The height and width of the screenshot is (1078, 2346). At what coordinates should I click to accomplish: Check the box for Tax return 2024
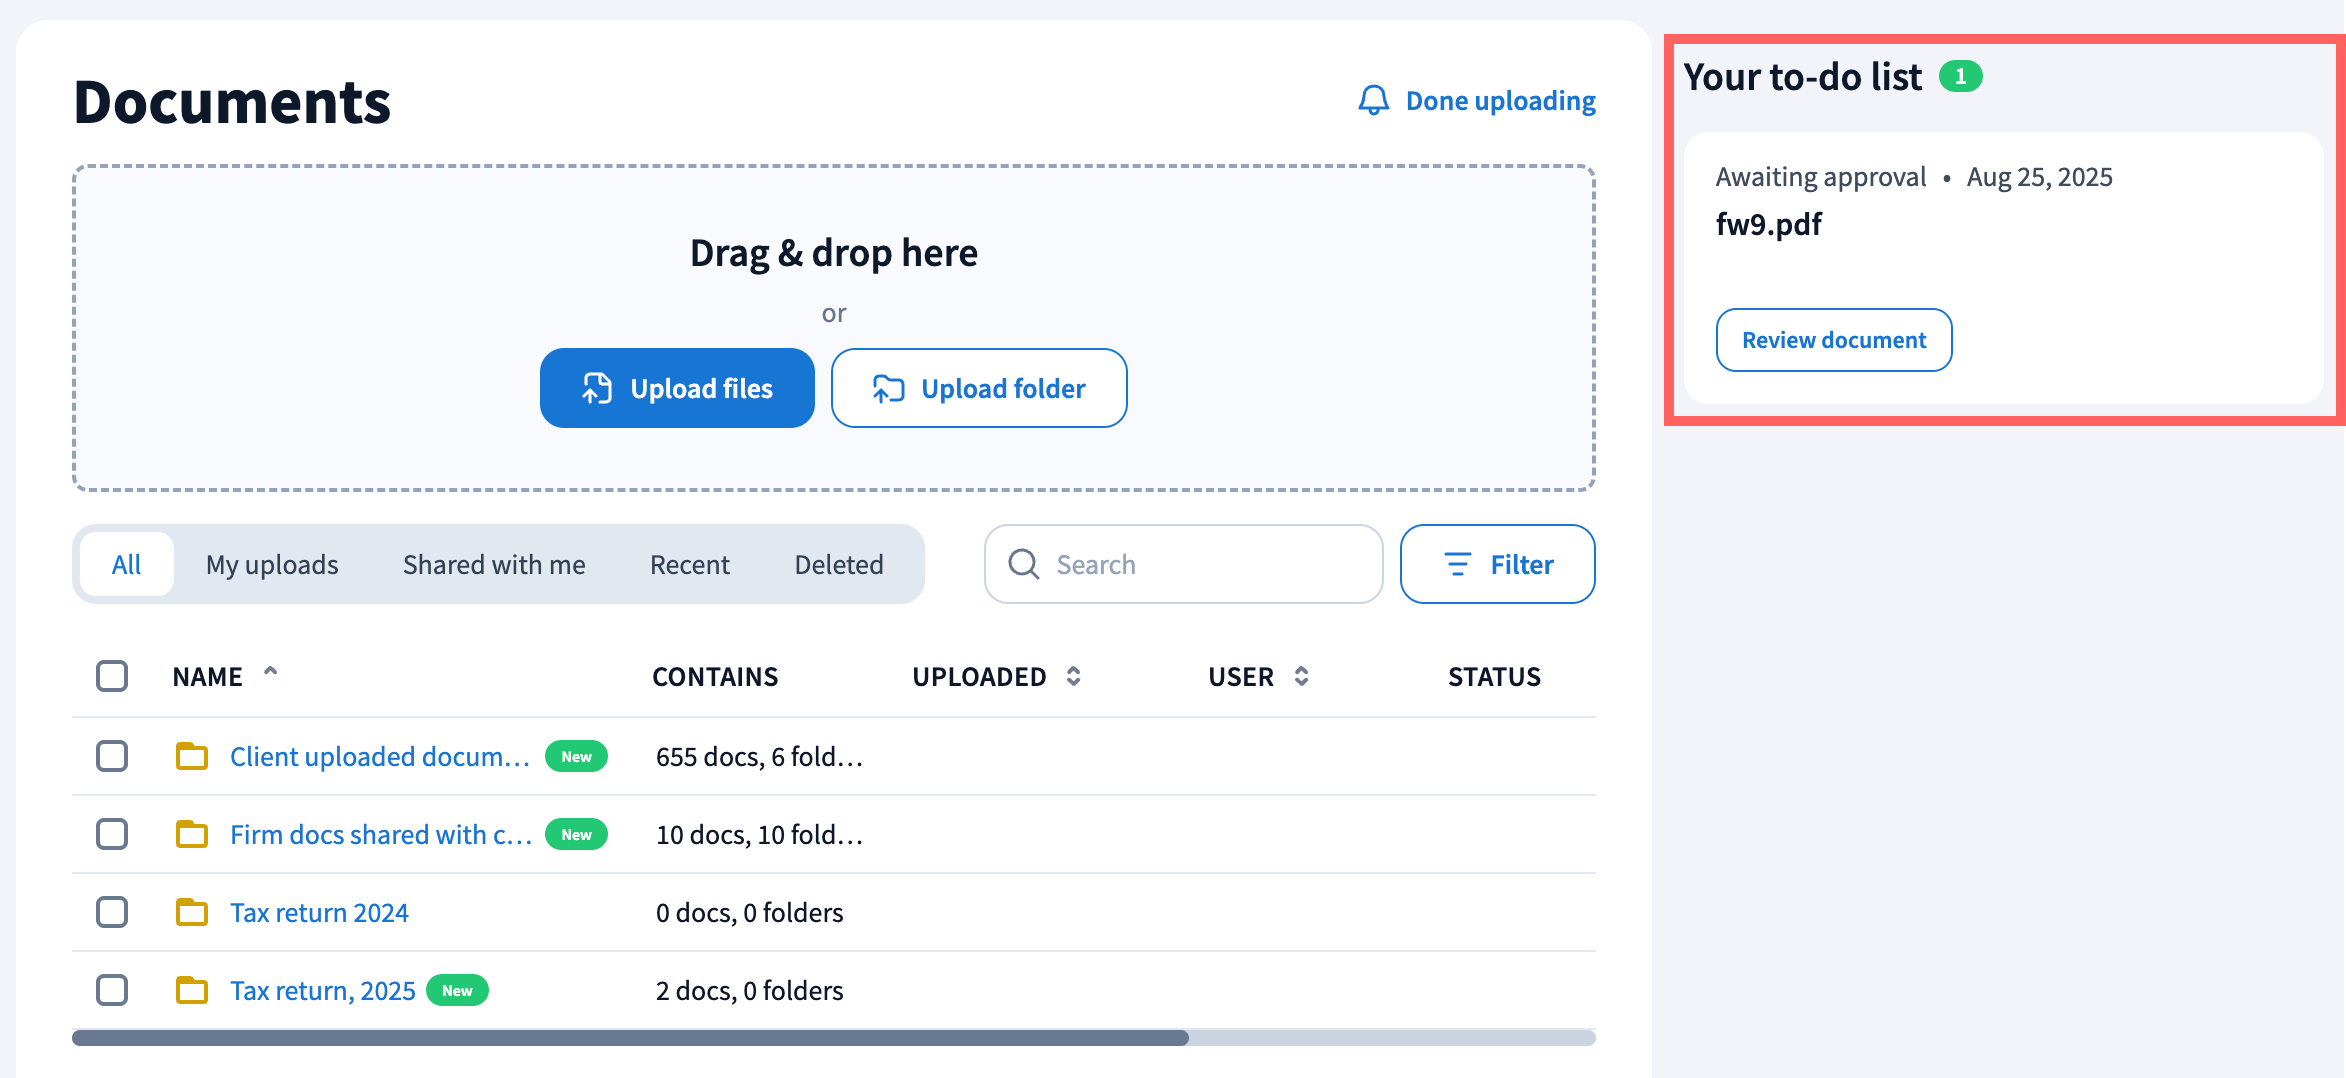click(x=112, y=912)
